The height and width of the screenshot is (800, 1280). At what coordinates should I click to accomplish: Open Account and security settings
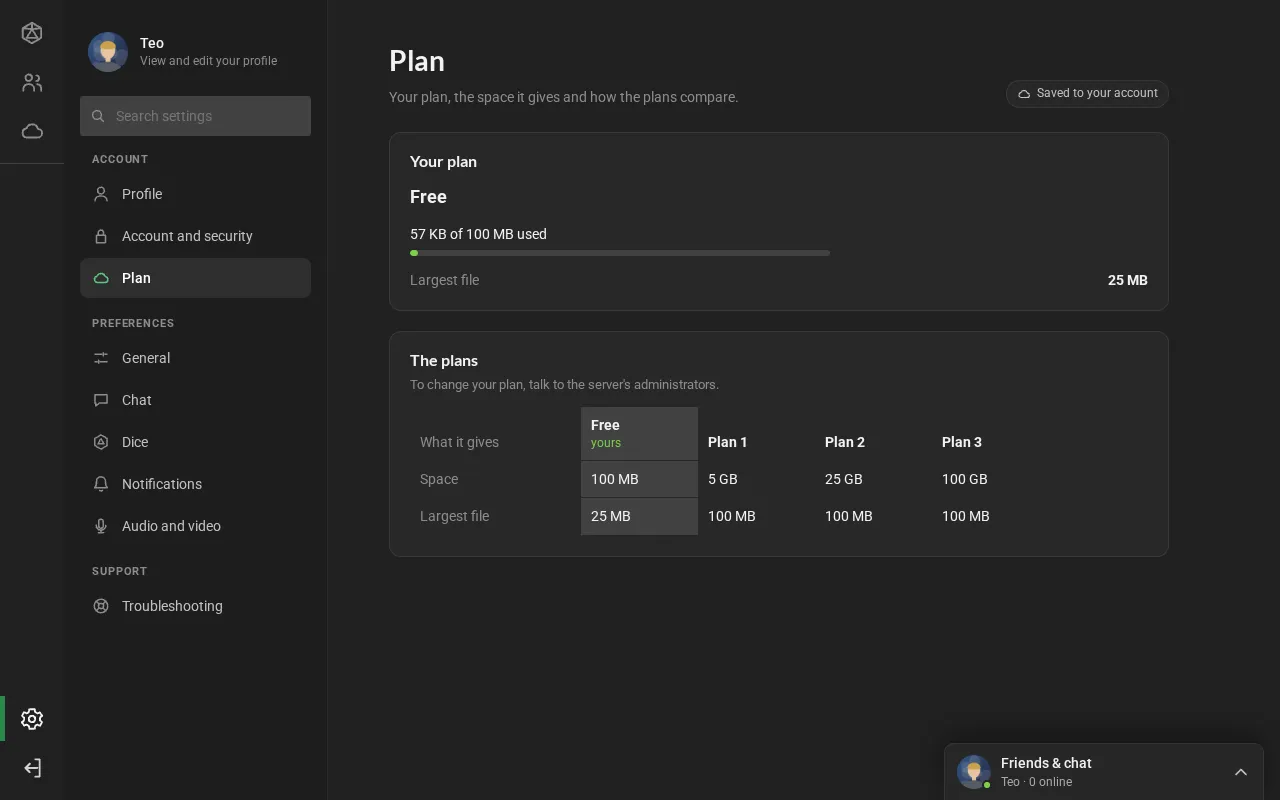pyautogui.click(x=195, y=236)
